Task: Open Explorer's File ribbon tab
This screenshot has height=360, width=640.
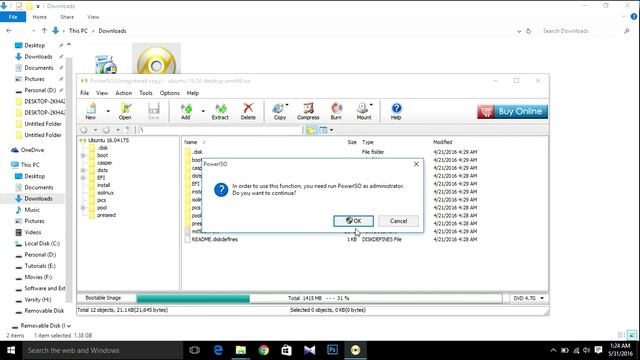Action: click(x=13, y=17)
